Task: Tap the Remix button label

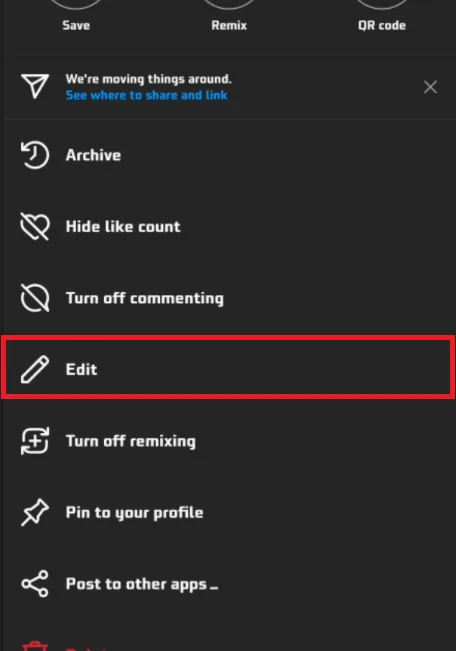Action: (229, 25)
